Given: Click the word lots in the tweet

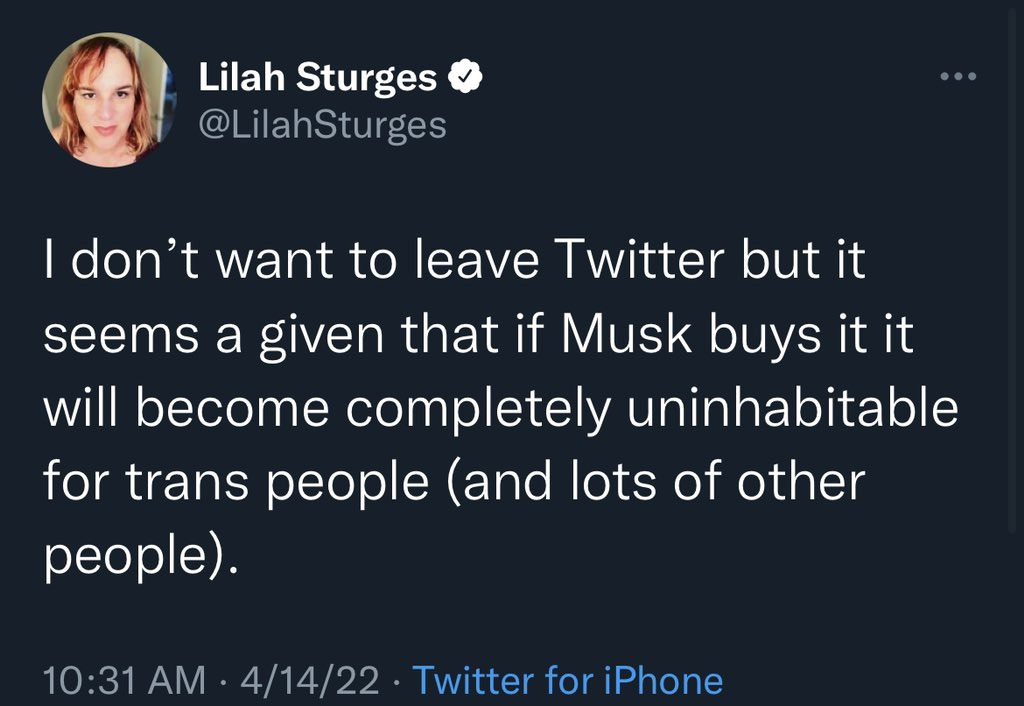Looking at the screenshot, I should tap(613, 482).
